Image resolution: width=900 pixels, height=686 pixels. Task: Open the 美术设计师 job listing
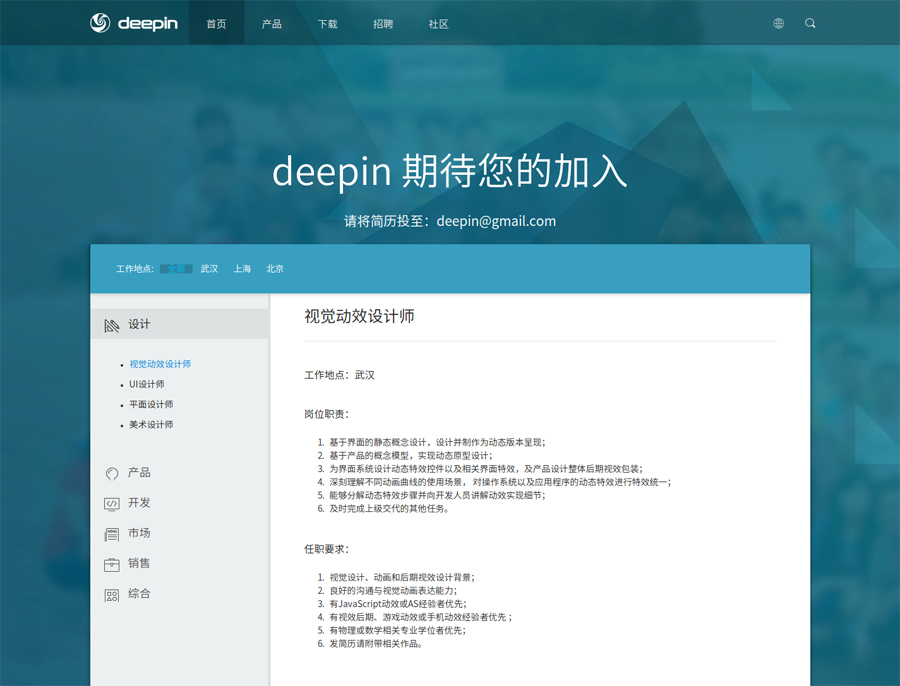(x=151, y=424)
